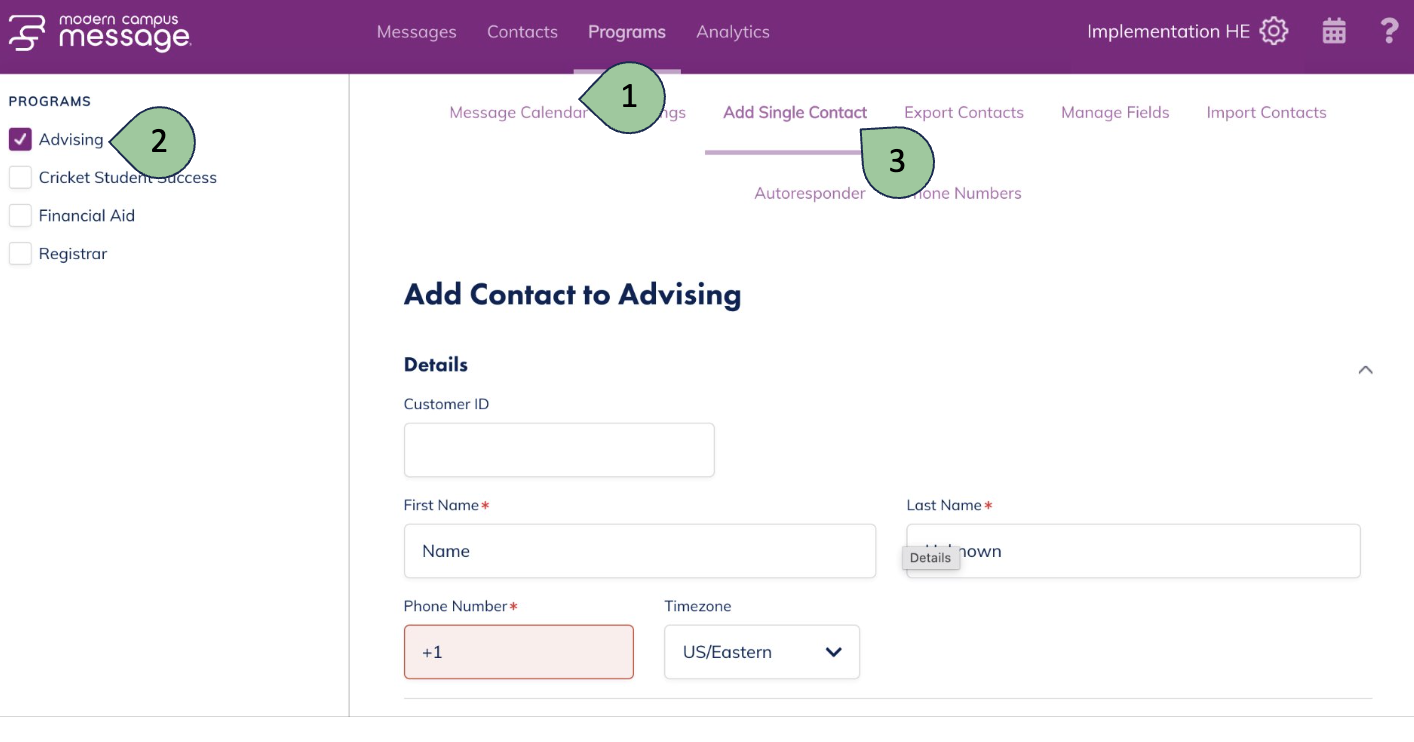Open the Export Contacts tab
Viewport: 1414px width, 742px height.
(x=963, y=112)
